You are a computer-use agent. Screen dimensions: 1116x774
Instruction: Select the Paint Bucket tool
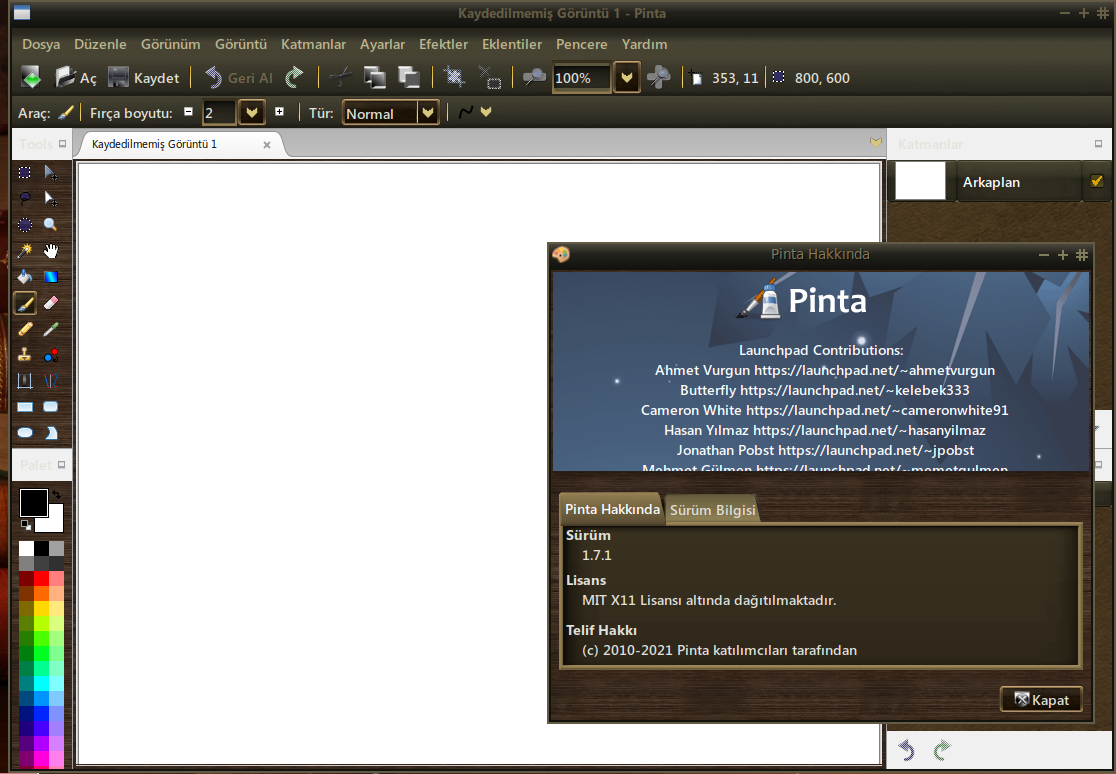(24, 277)
